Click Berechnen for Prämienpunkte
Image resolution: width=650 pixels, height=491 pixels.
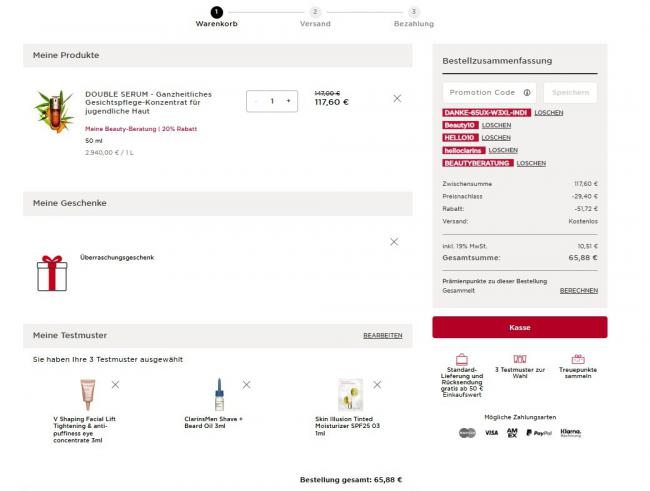coord(578,290)
